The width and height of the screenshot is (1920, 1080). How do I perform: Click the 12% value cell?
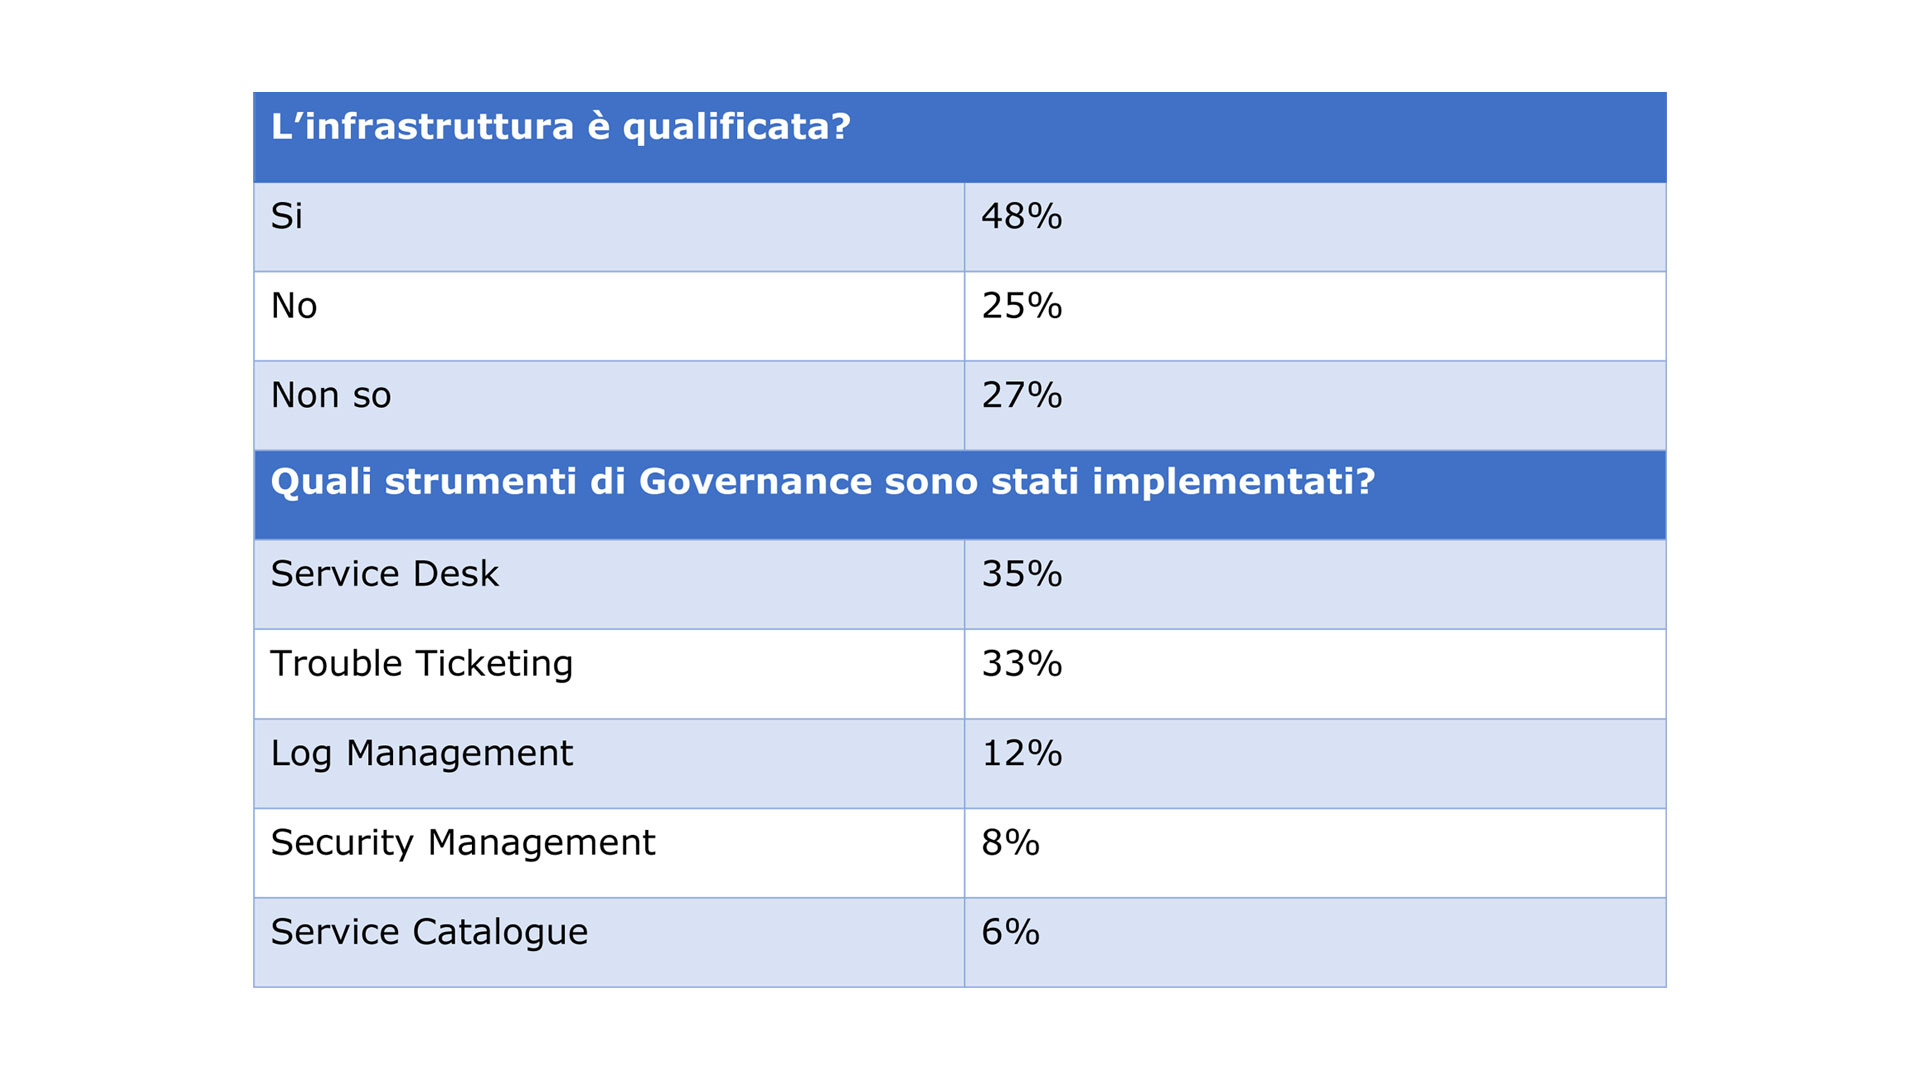1314,763
